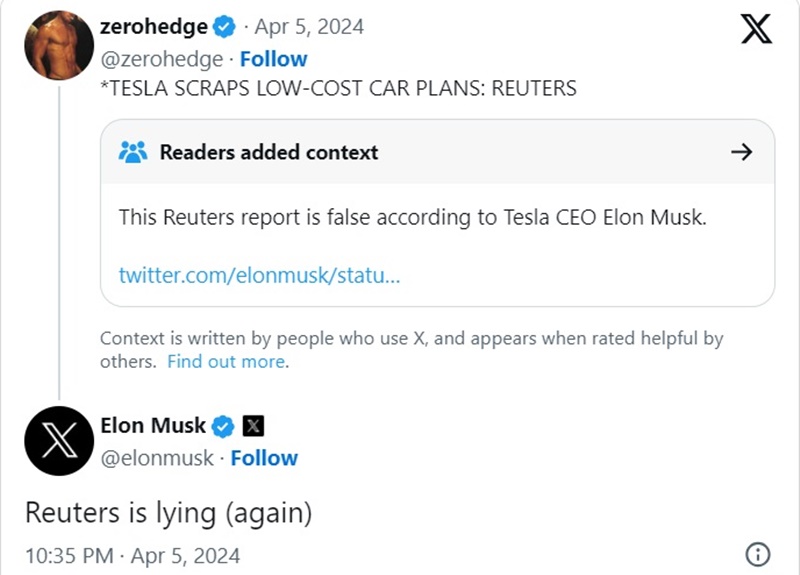This screenshot has width=800, height=575.
Task: Click the black X affiliation badge beside Elon Musk
Action: point(254,426)
